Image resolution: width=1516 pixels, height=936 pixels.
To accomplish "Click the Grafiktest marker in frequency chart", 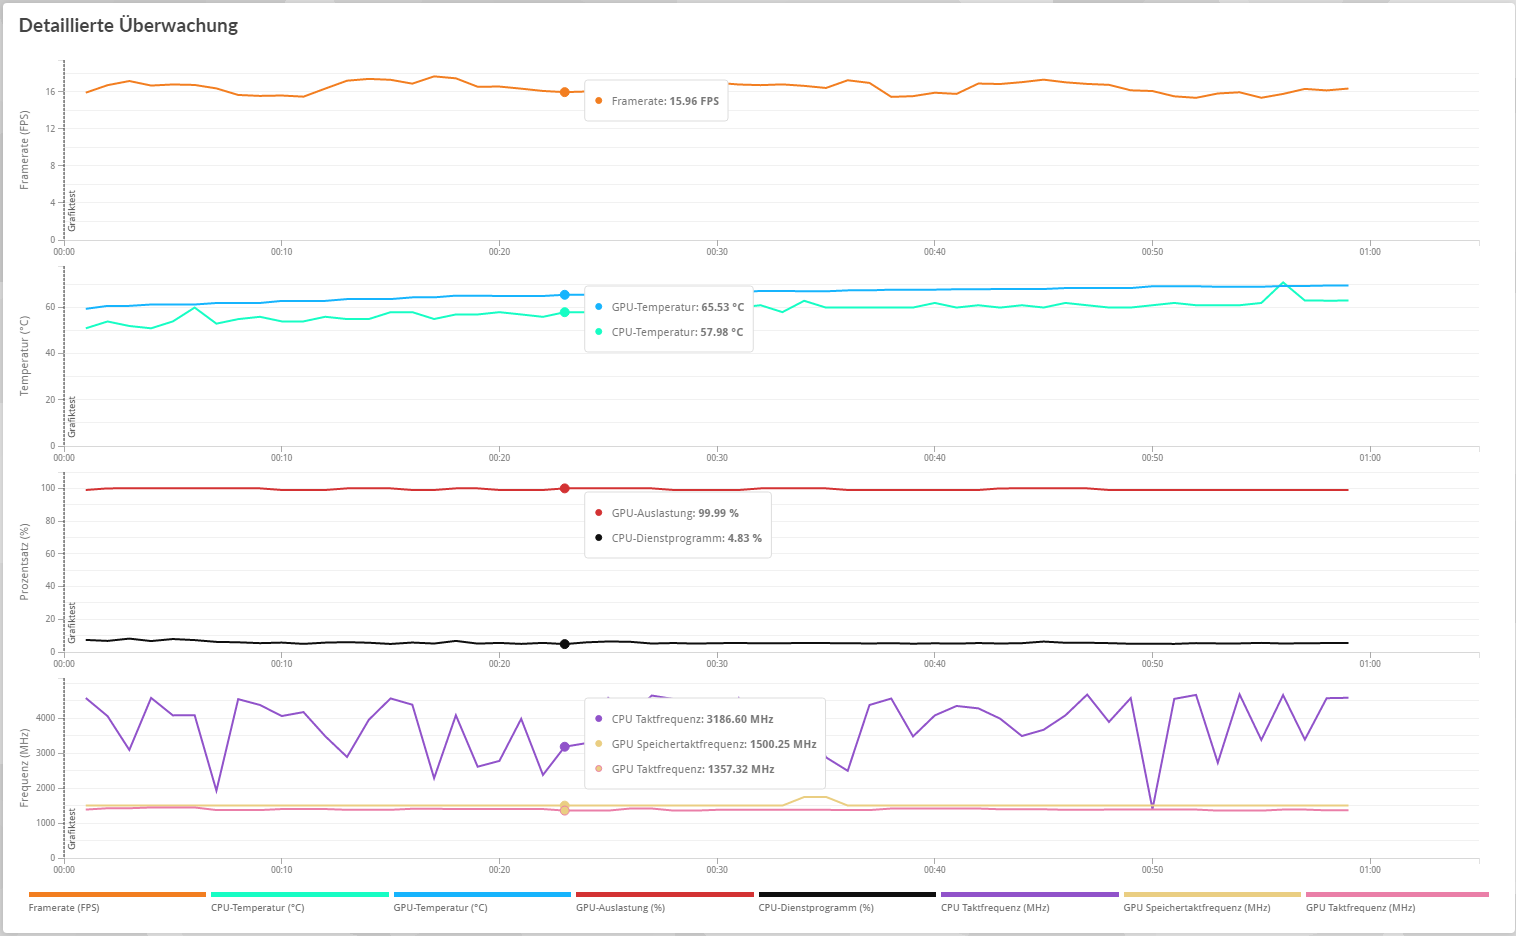I will (x=72, y=829).
